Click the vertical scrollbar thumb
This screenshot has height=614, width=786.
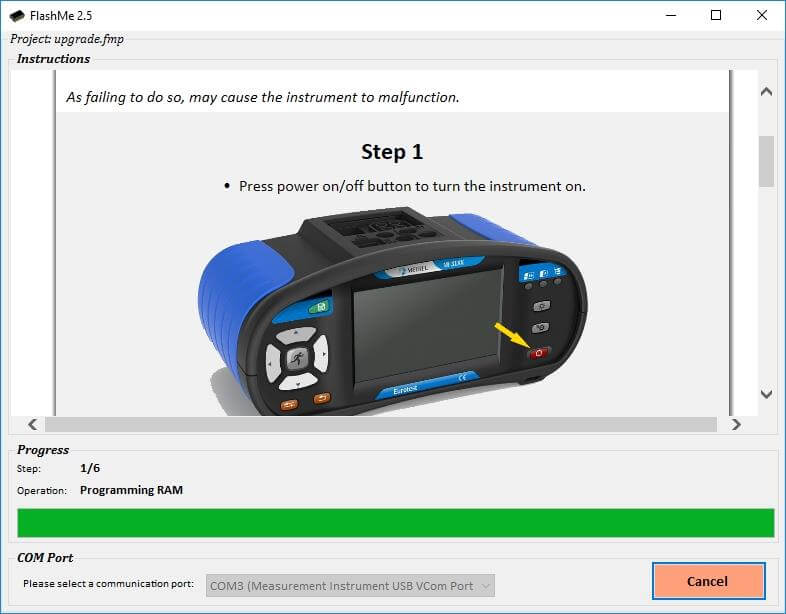[766, 161]
